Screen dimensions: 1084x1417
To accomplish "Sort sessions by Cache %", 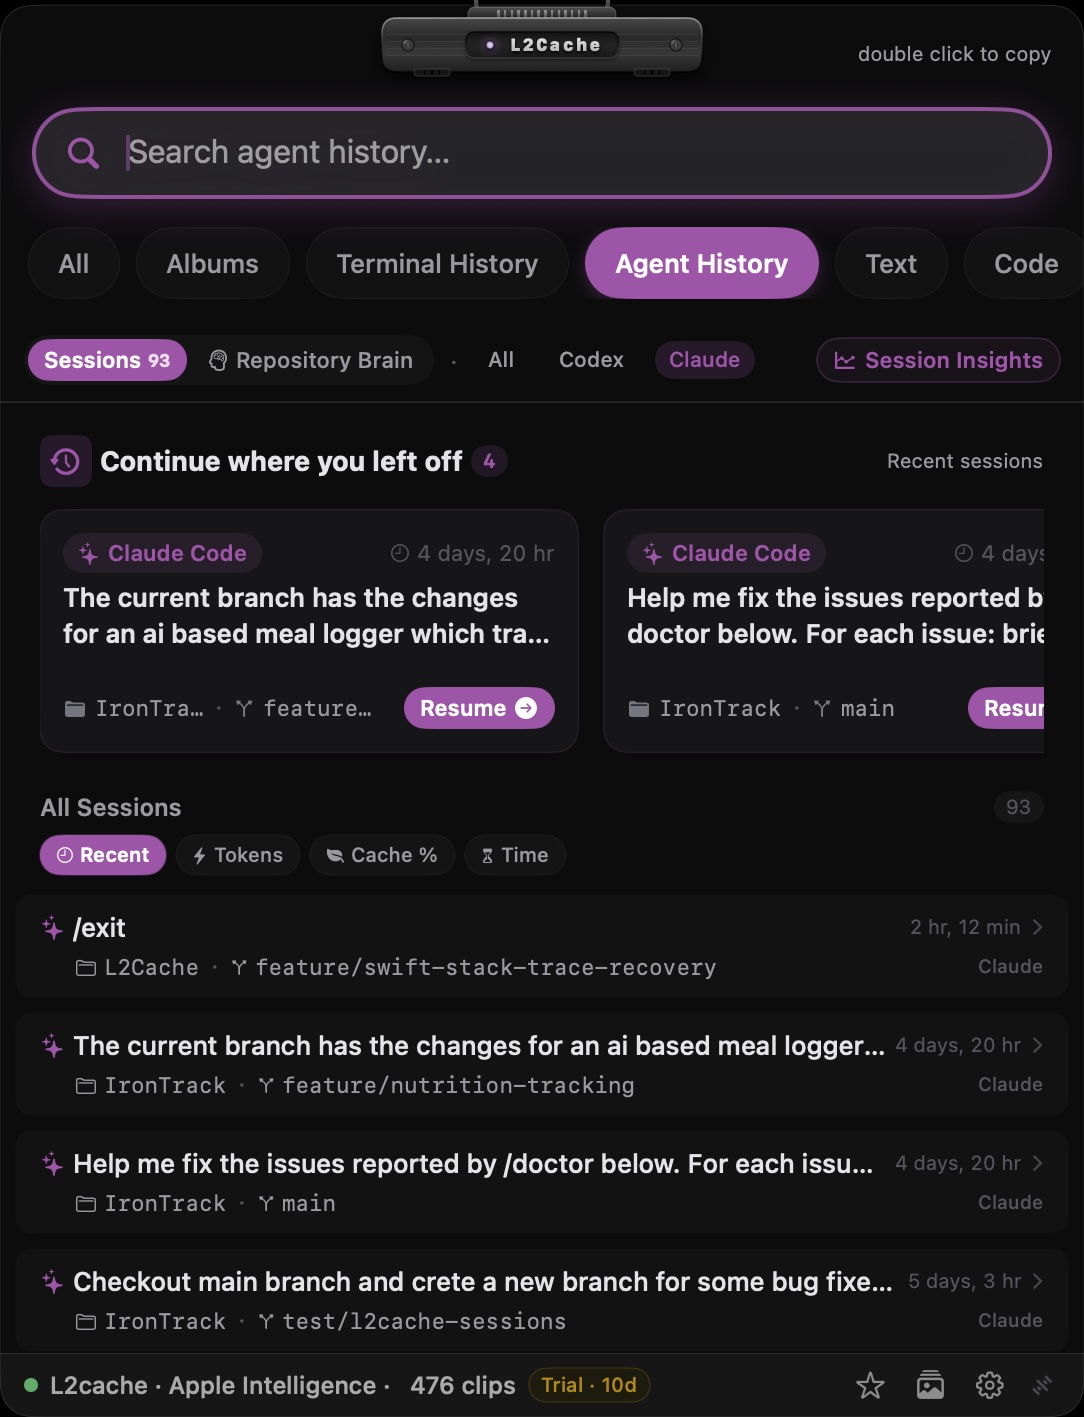I will [x=382, y=855].
